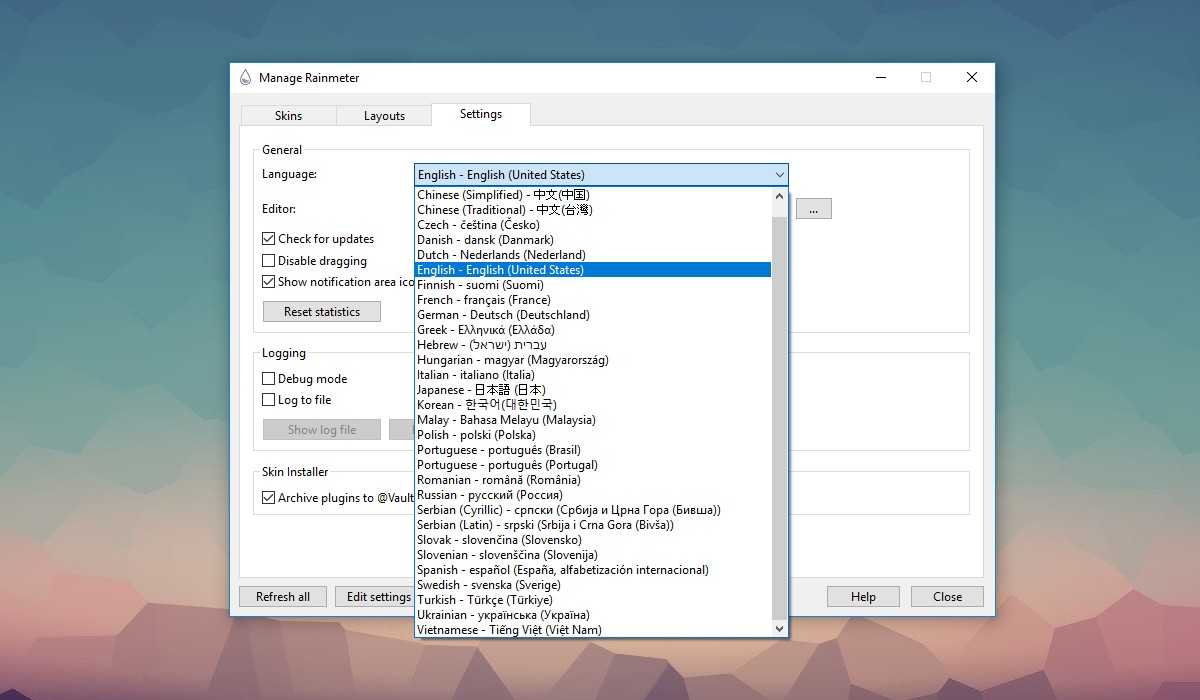The width and height of the screenshot is (1200, 700).
Task: Click the language list scroll-down arrow
Action: (x=780, y=629)
